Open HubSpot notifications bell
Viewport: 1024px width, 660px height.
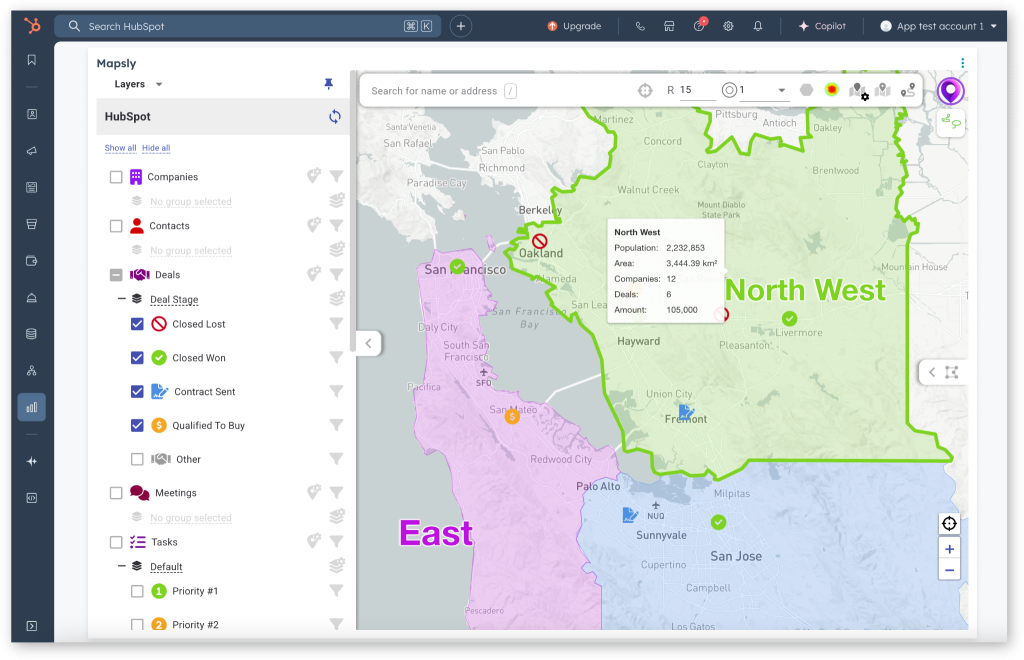(x=758, y=26)
